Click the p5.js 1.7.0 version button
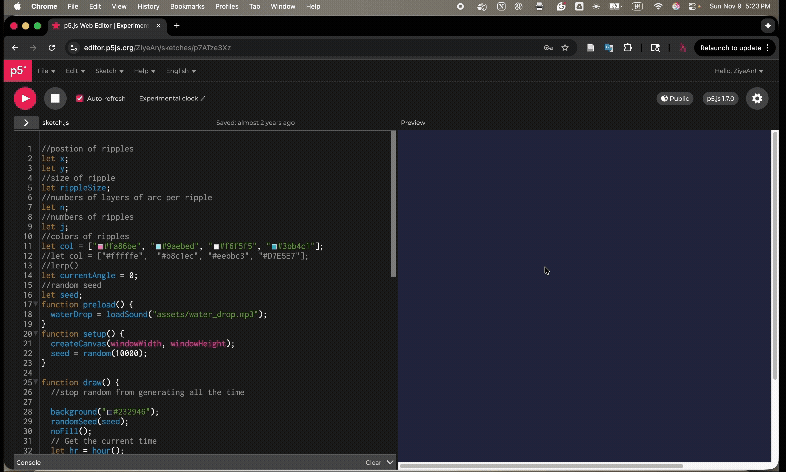Screen dimensions: 786x472 [x=720, y=99]
